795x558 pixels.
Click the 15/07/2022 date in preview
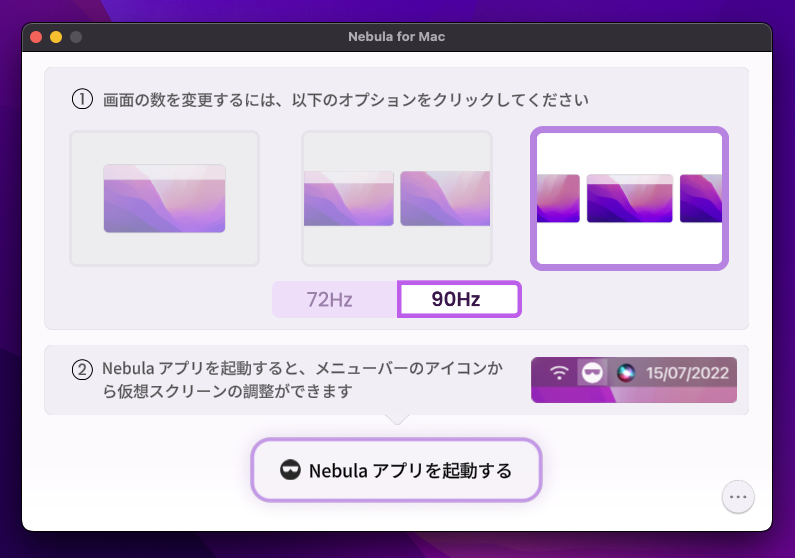point(687,373)
